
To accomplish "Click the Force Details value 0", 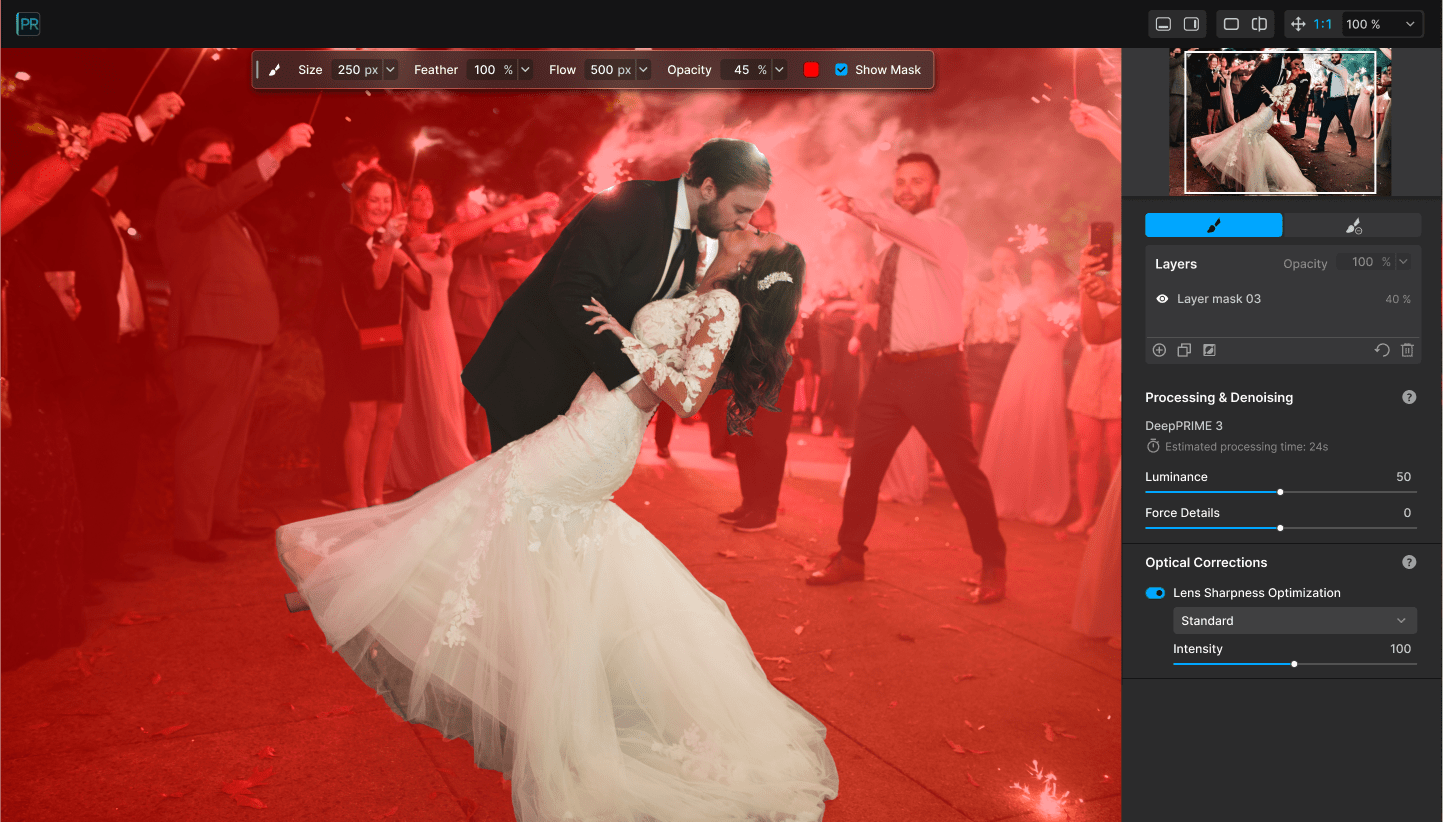I will pos(1407,513).
